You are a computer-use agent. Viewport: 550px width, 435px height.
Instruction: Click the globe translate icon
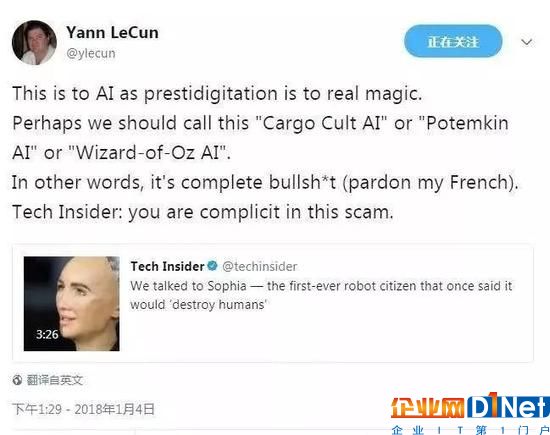click(x=17, y=380)
